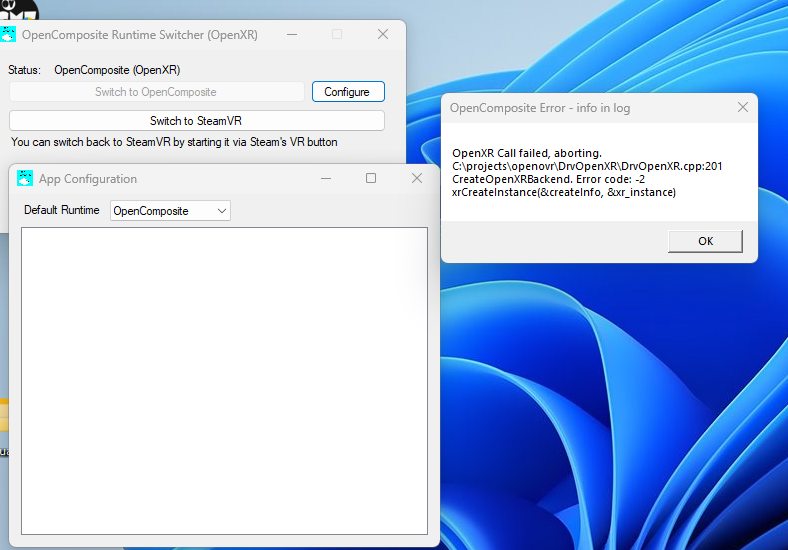Click the xrCreateInstance call text line
Image resolution: width=788 pixels, height=550 pixels.
[x=564, y=192]
